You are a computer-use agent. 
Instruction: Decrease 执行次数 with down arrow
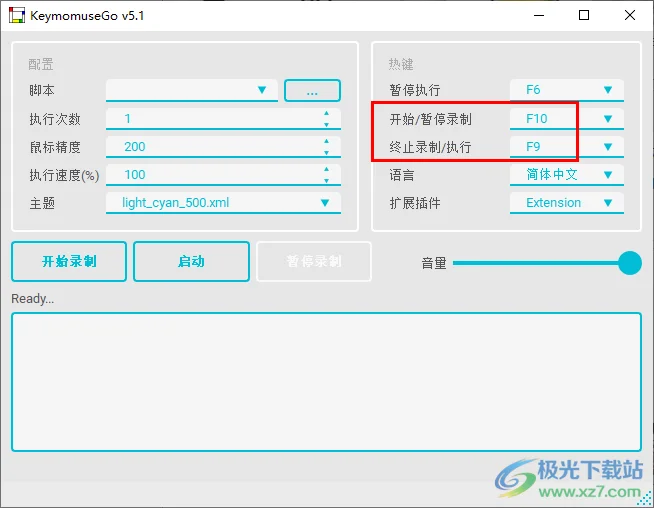coord(327,124)
